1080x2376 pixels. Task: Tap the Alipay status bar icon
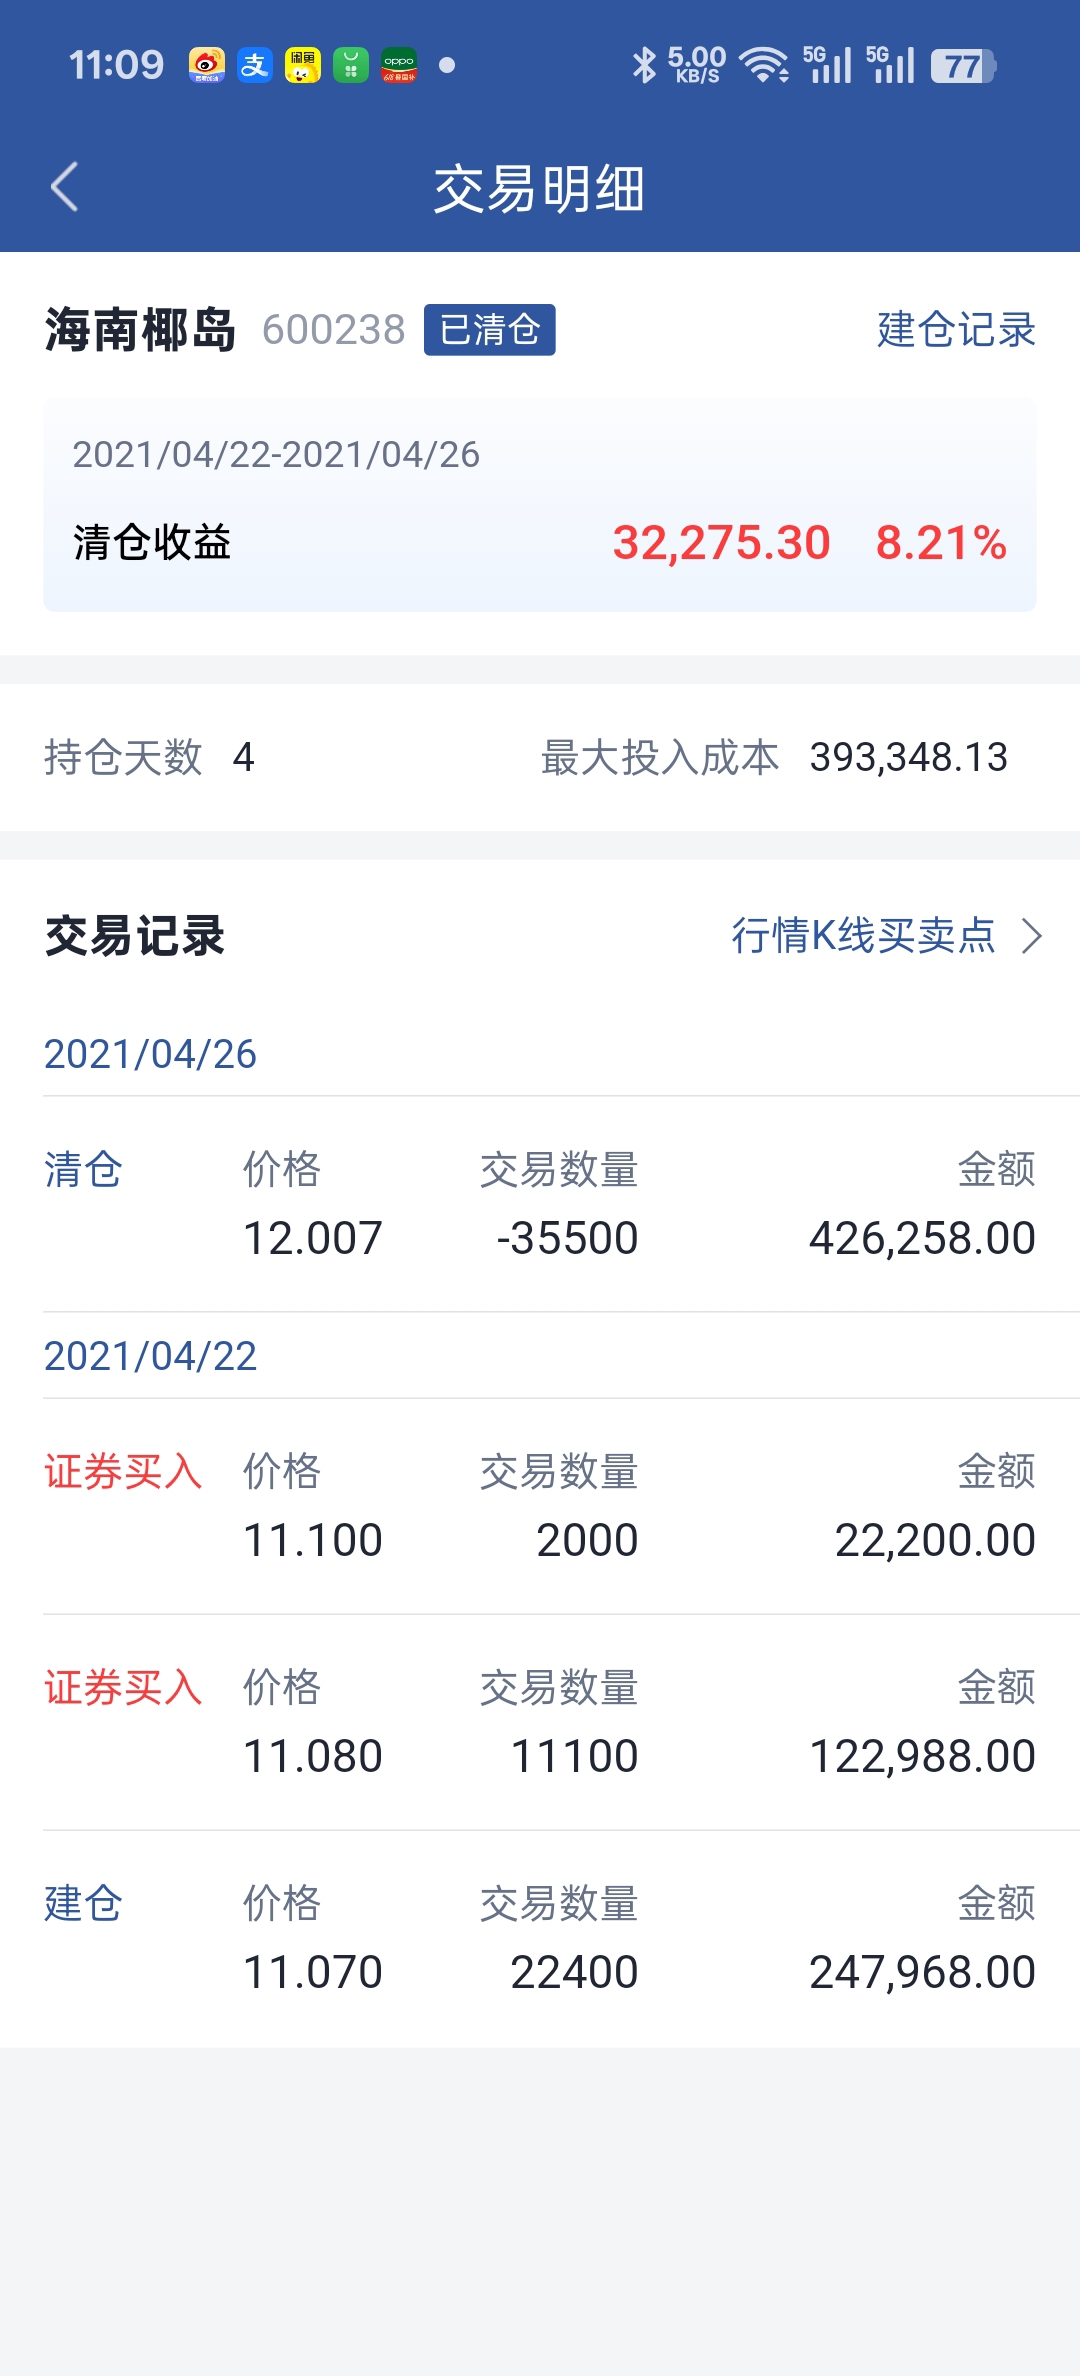click(x=255, y=66)
